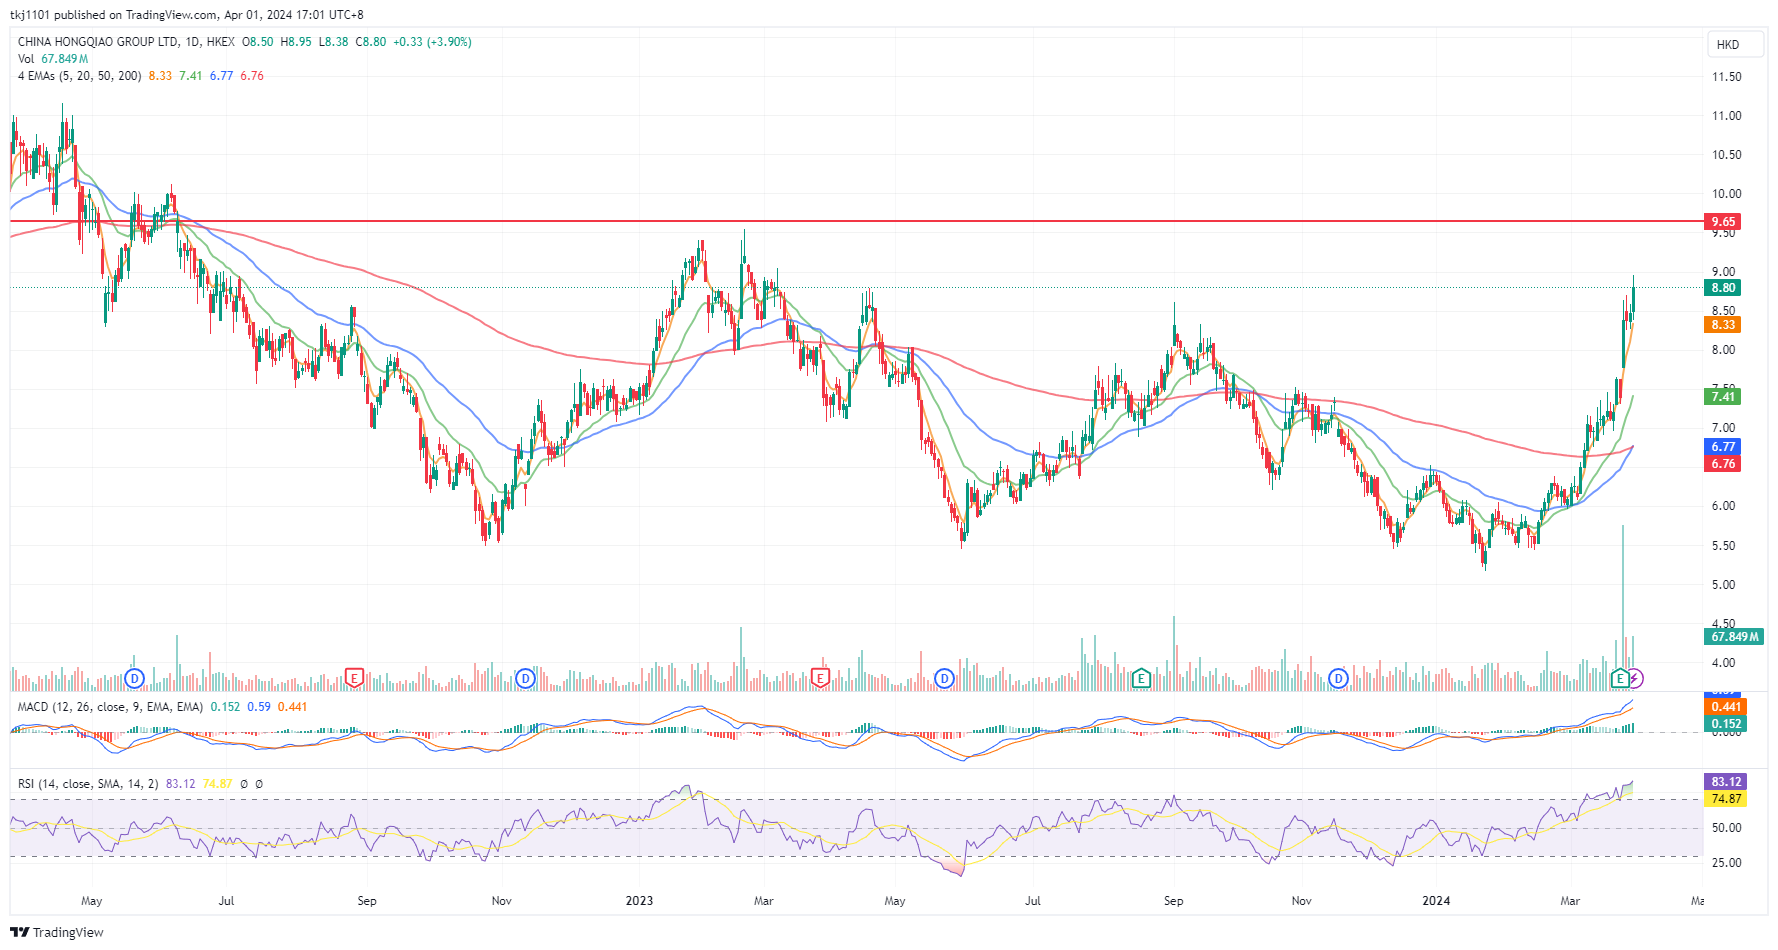
Task: Open the green earnings marker from March 2024
Action: click(x=1619, y=679)
